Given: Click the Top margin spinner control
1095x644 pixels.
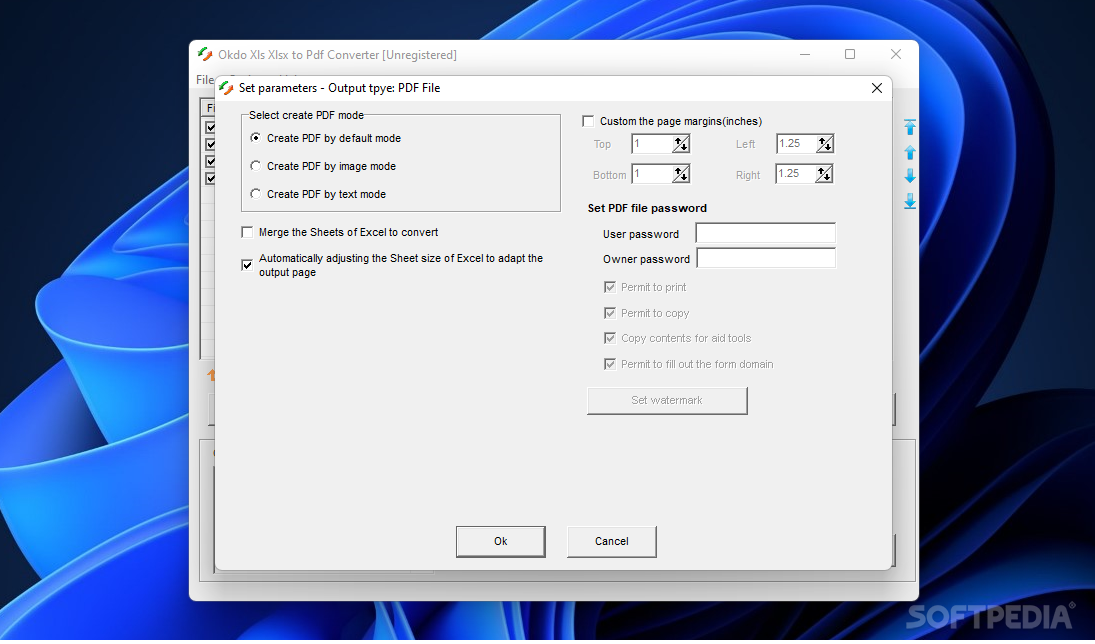Looking at the screenshot, I should [x=681, y=144].
